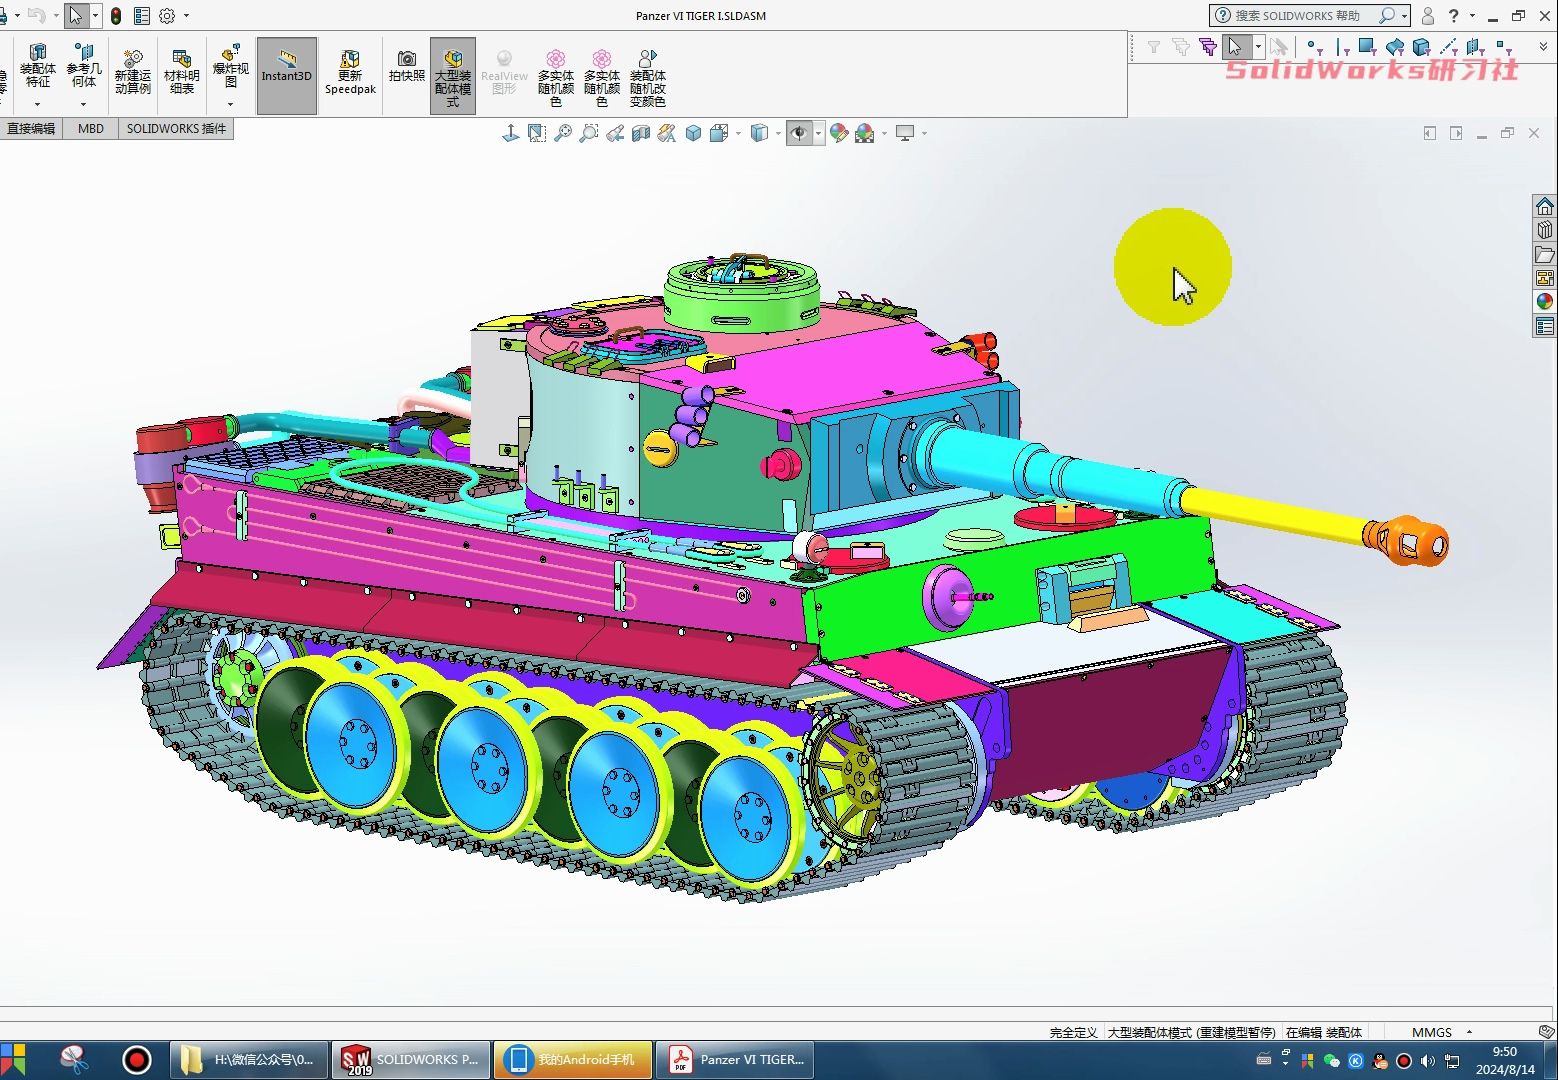
Task: Open Select tool dropdown arrow in title bar
Action: pyautogui.click(x=95, y=16)
